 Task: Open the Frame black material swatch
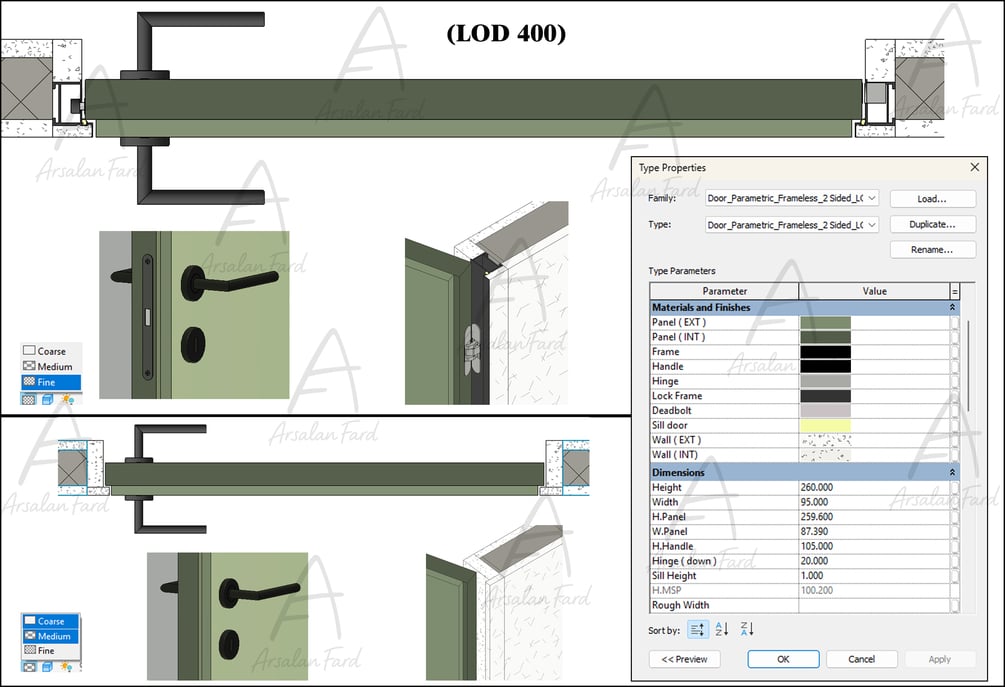(826, 352)
